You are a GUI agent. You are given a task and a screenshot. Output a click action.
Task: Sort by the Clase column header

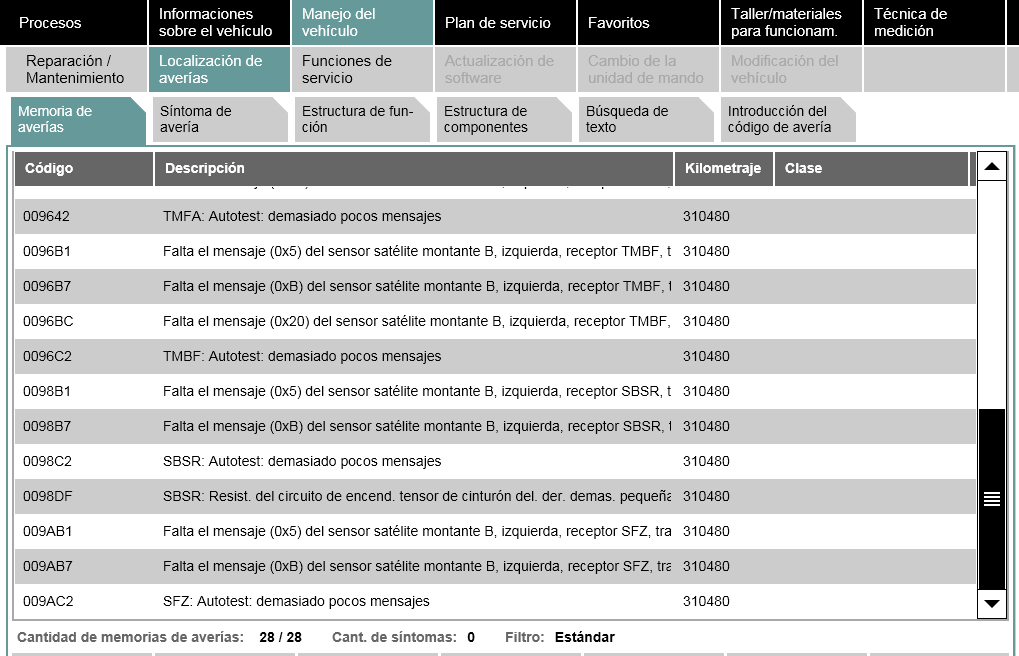click(871, 168)
